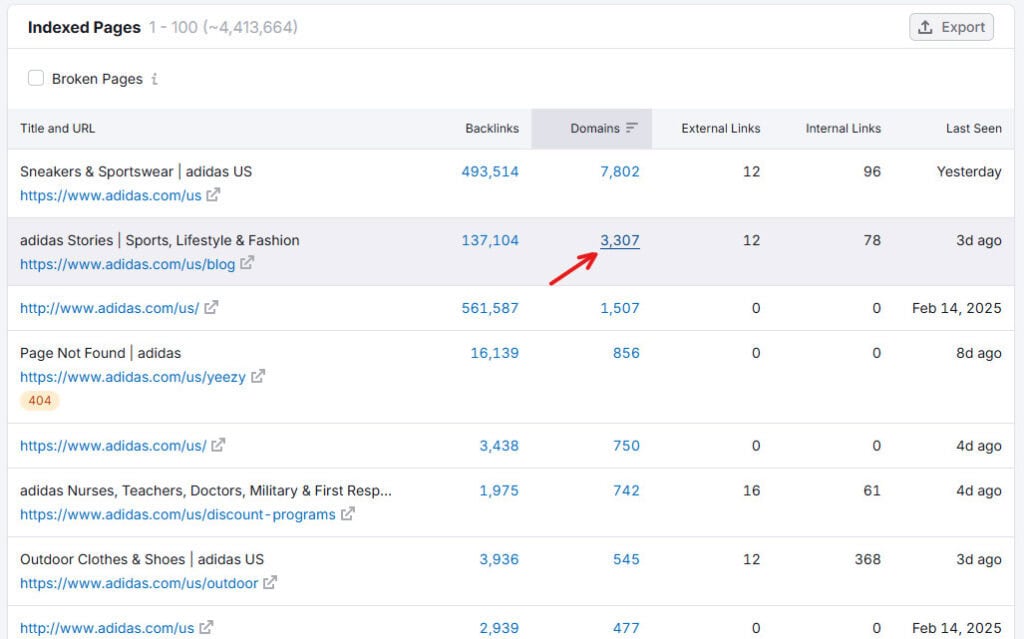
Task: Open the 493,514 backlinks link
Action: point(490,172)
